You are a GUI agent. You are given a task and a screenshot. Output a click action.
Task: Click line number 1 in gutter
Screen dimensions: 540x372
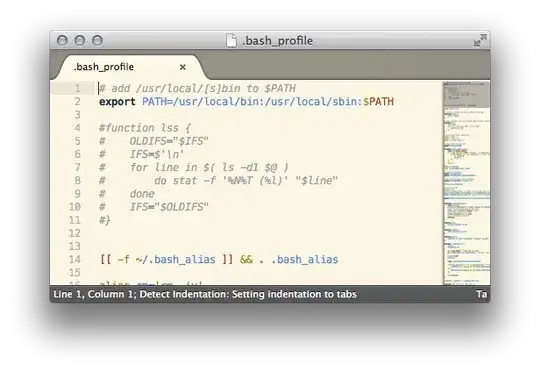pyautogui.click(x=78, y=89)
